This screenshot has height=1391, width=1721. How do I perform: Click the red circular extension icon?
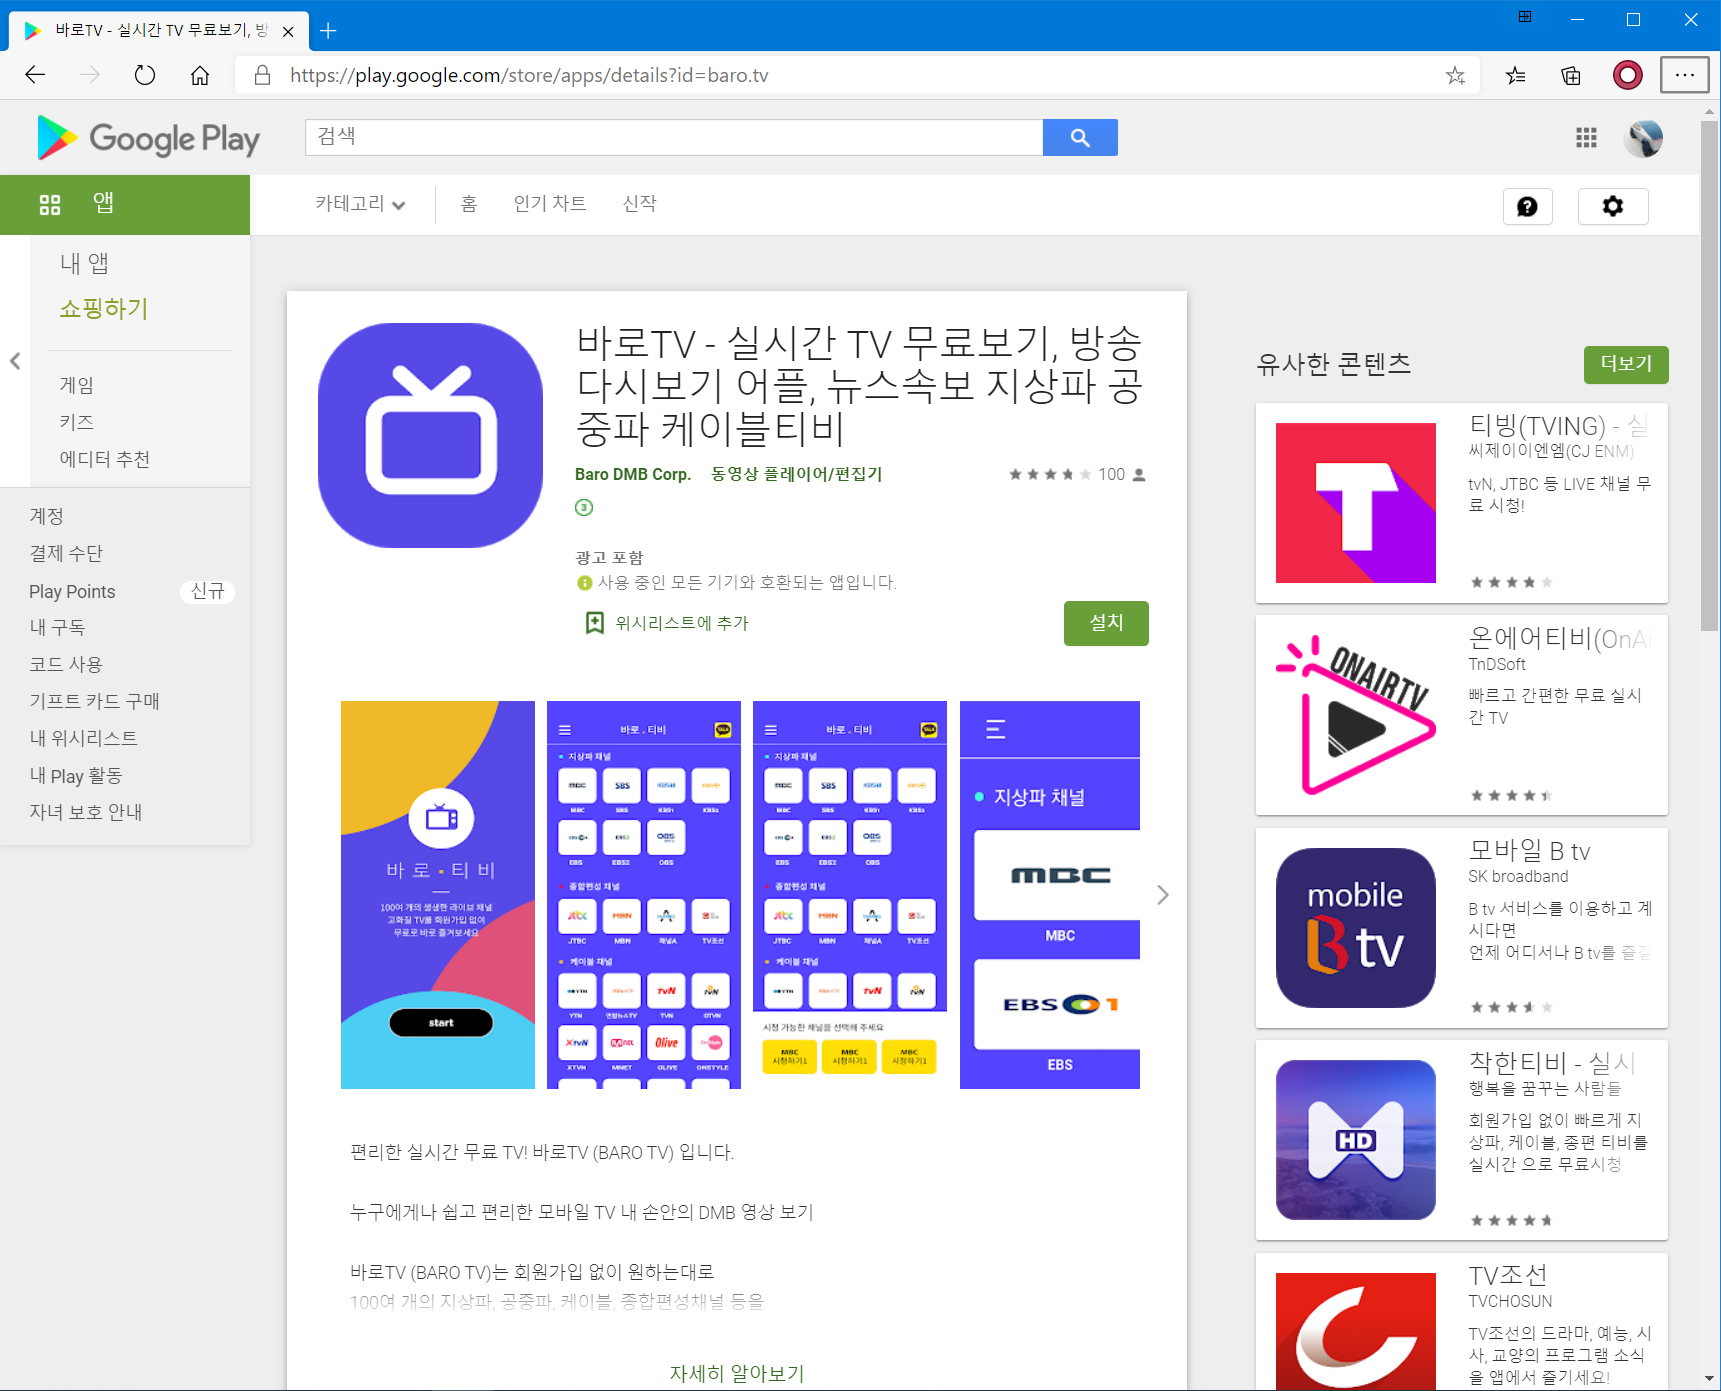pyautogui.click(x=1628, y=75)
